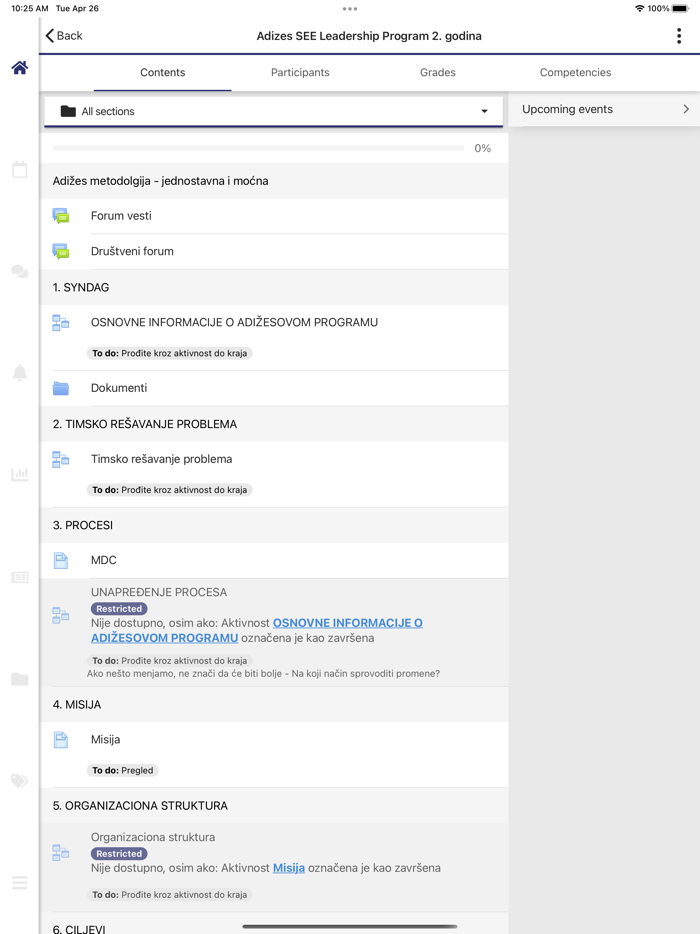Open OSNOVNE INFORMACIJE O ADIŽESOVOM PROGRAMU activity
Screen dimensions: 700x934
point(274,338)
